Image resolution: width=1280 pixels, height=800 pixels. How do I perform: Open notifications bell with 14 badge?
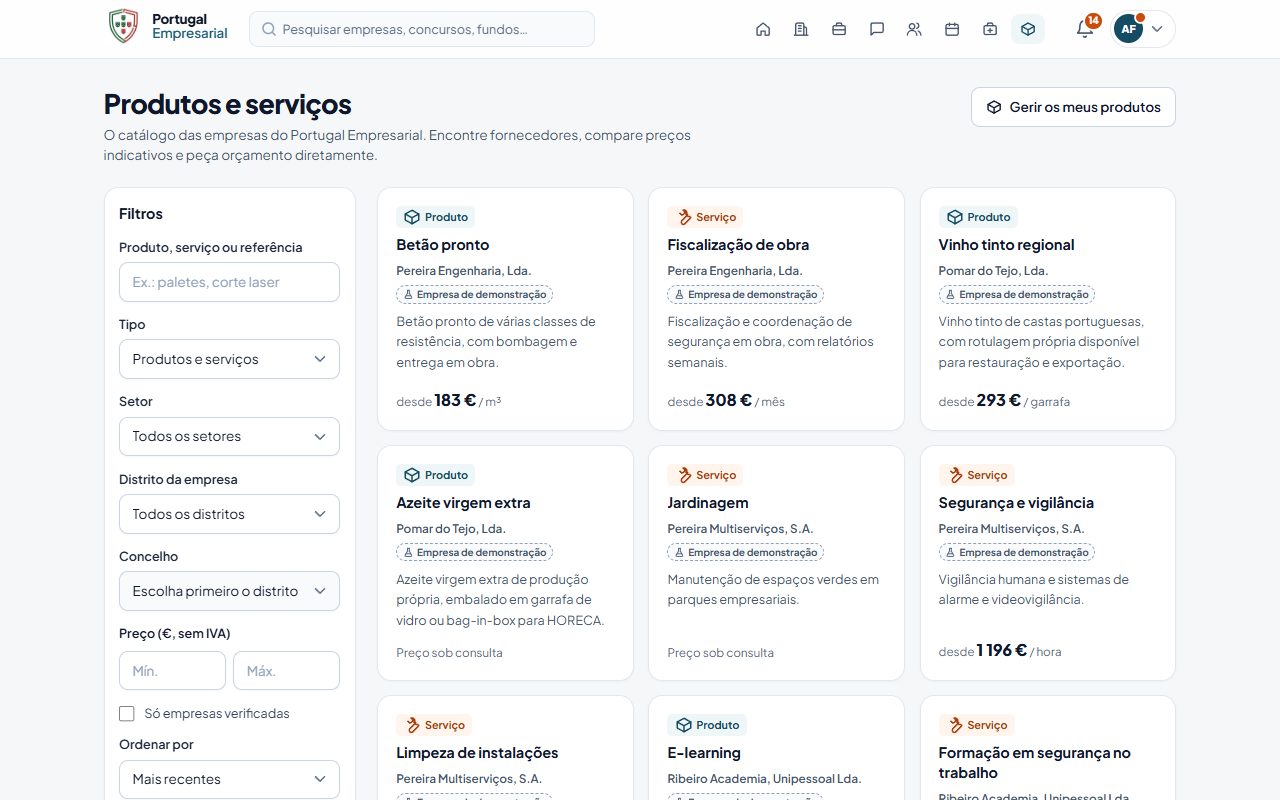(x=1085, y=29)
